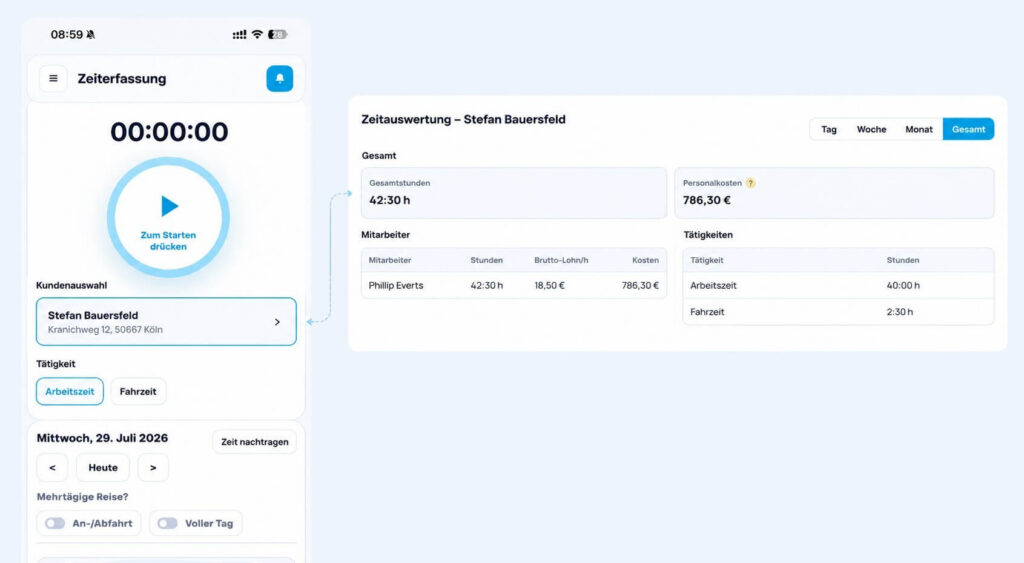The image size is (1024, 563).
Task: Click the Zeiterfassung app title
Action: click(122, 79)
